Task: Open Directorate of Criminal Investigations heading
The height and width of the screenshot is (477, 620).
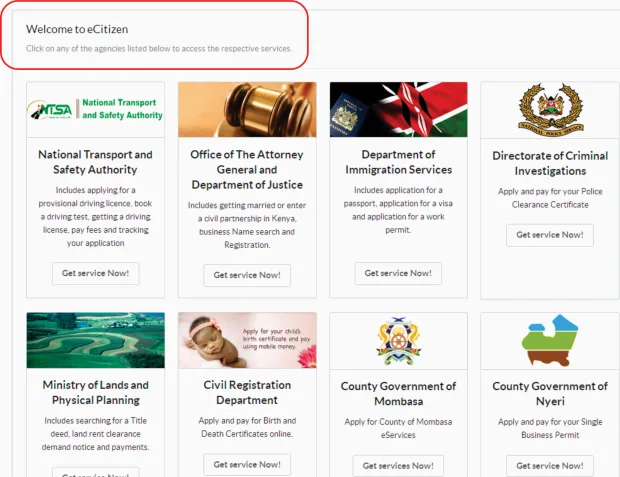Action: pyautogui.click(x=550, y=163)
